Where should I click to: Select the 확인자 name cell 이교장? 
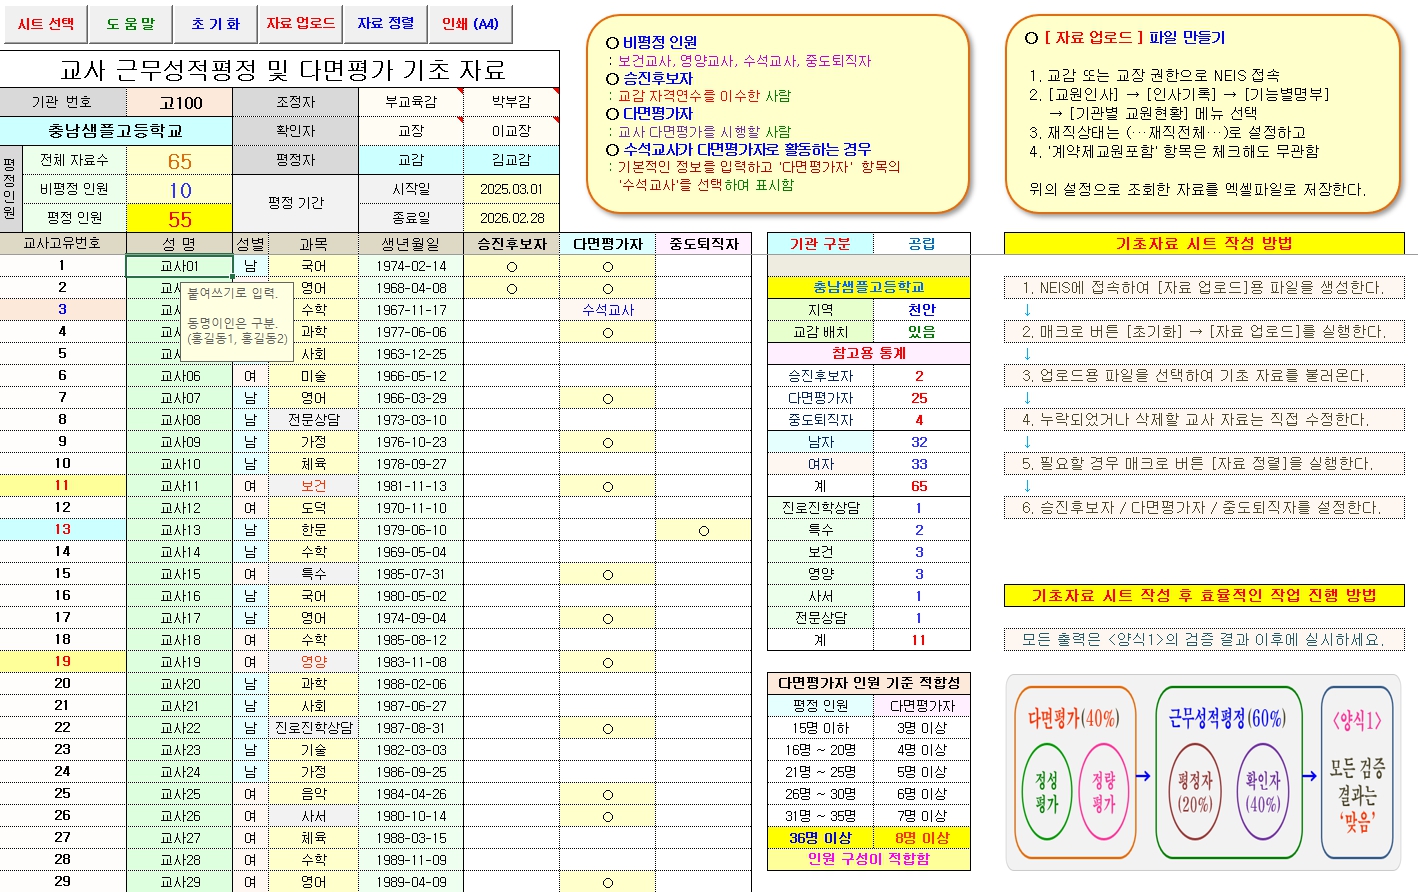pos(511,131)
